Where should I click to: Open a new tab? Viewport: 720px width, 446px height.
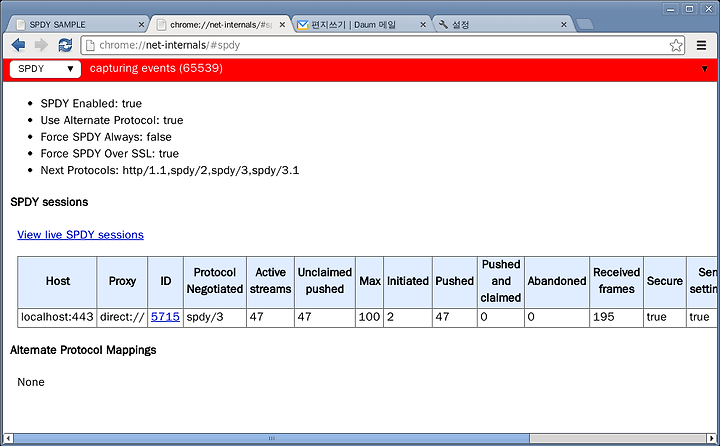click(585, 24)
